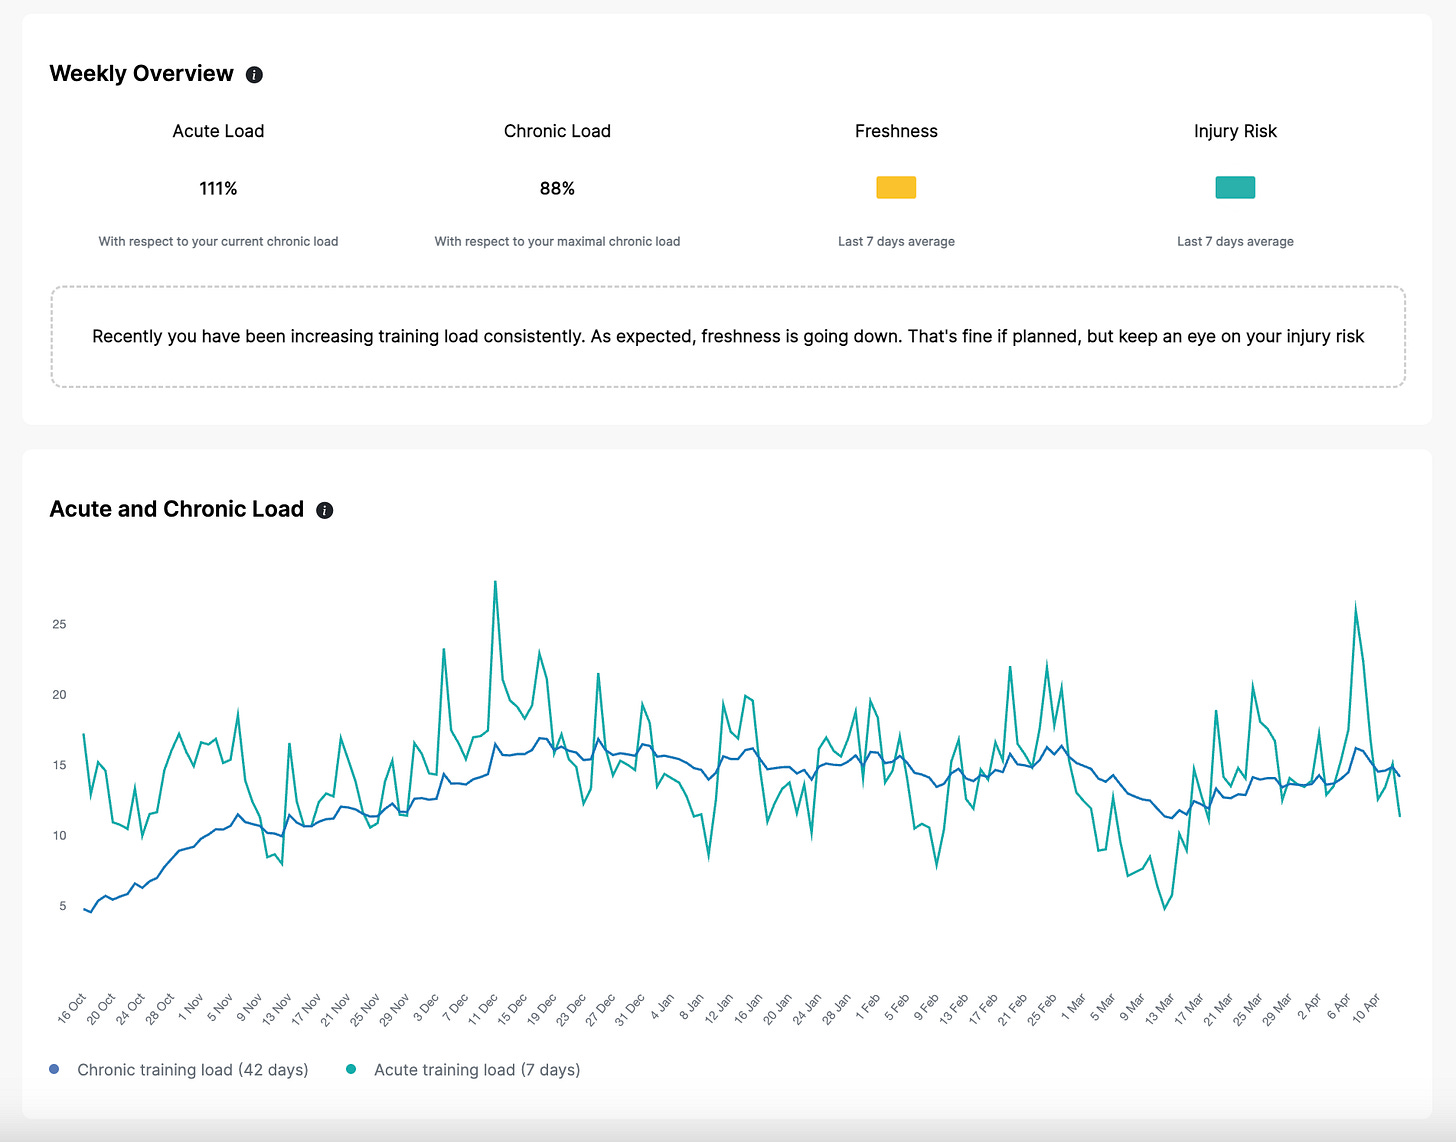Screen dimensions: 1456x1142
Task: Select the teal Injury Risk status indicator
Action: (x=1235, y=187)
